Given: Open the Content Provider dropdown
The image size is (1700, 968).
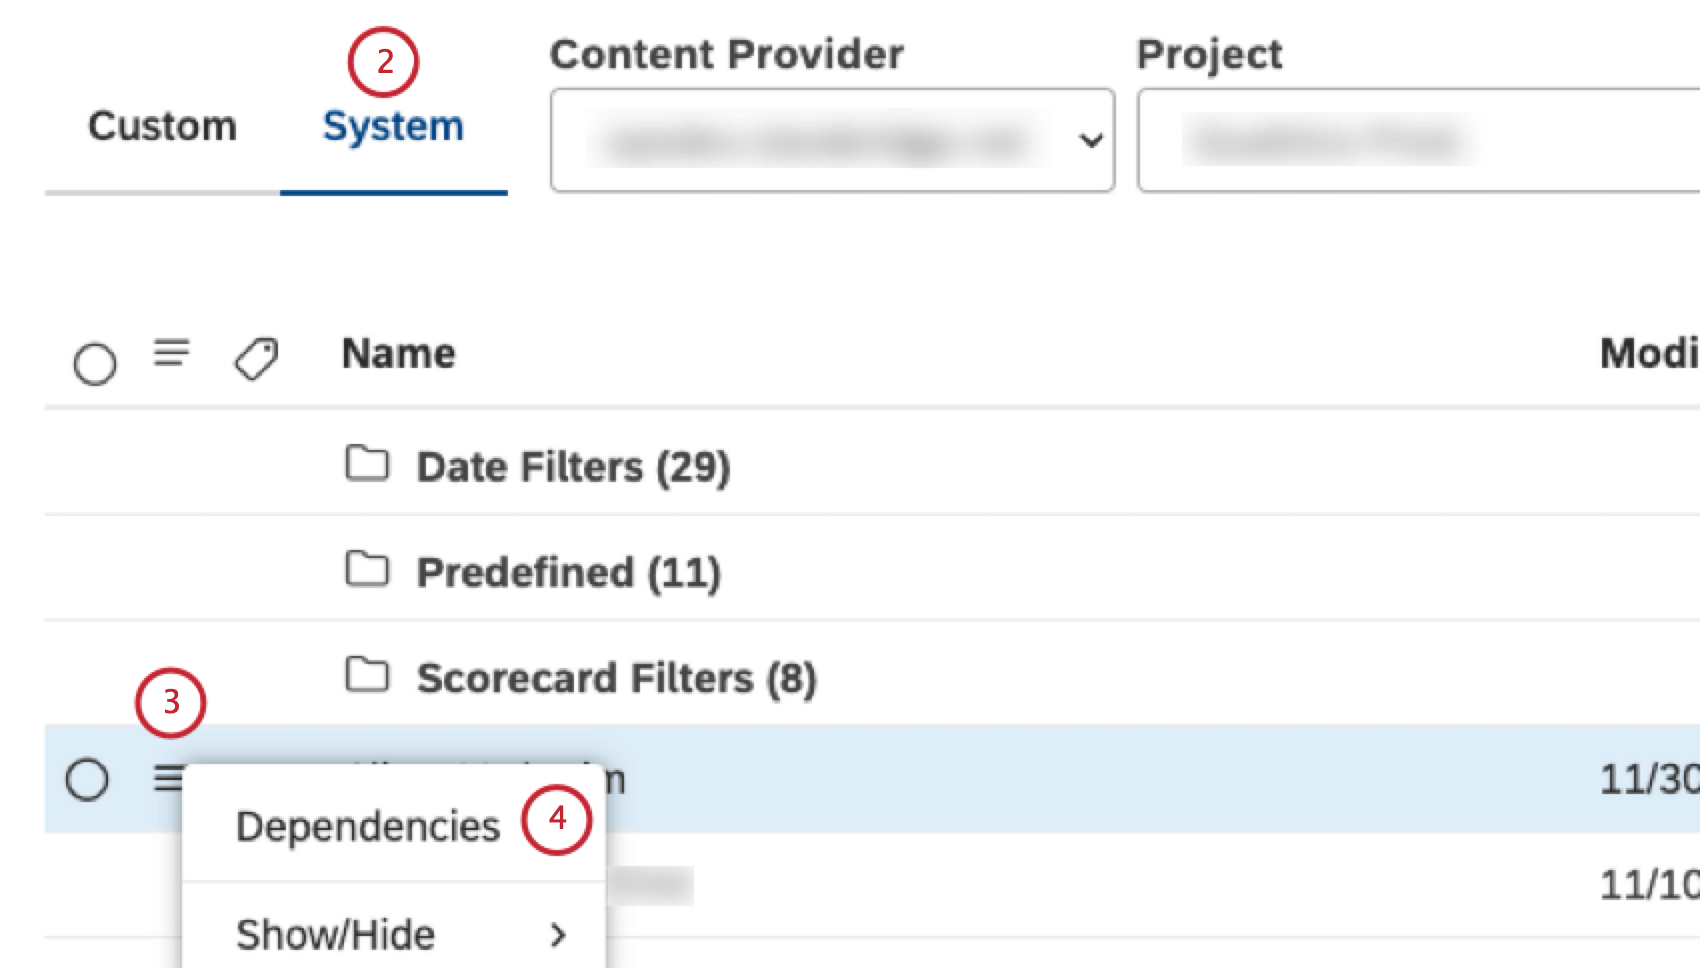Looking at the screenshot, I should pos(832,141).
